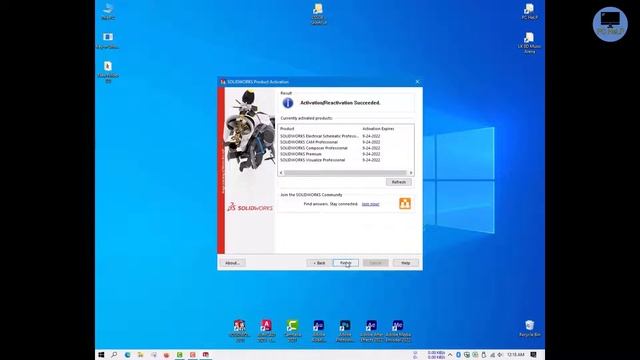Image resolution: width=640 pixels, height=360 pixels.
Task: Click the Help button in activation wizard
Action: pyautogui.click(x=405, y=263)
